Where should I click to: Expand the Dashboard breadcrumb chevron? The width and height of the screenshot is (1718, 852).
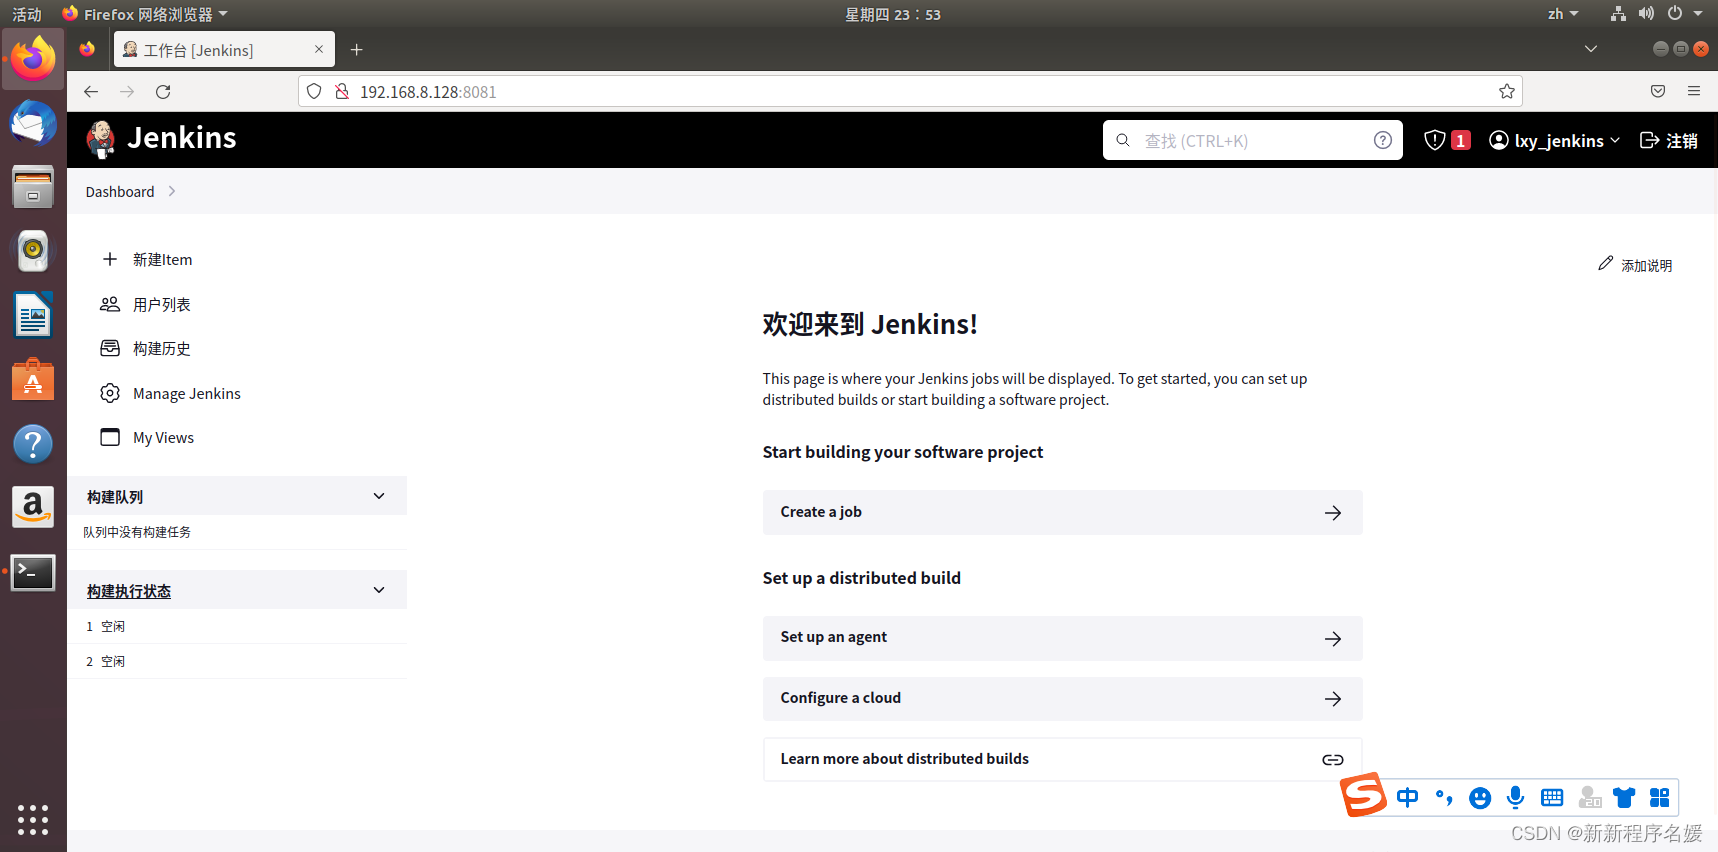172,191
